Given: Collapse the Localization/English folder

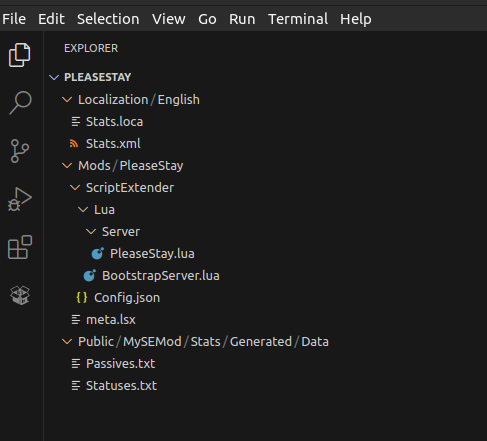Looking at the screenshot, I should point(67,100).
